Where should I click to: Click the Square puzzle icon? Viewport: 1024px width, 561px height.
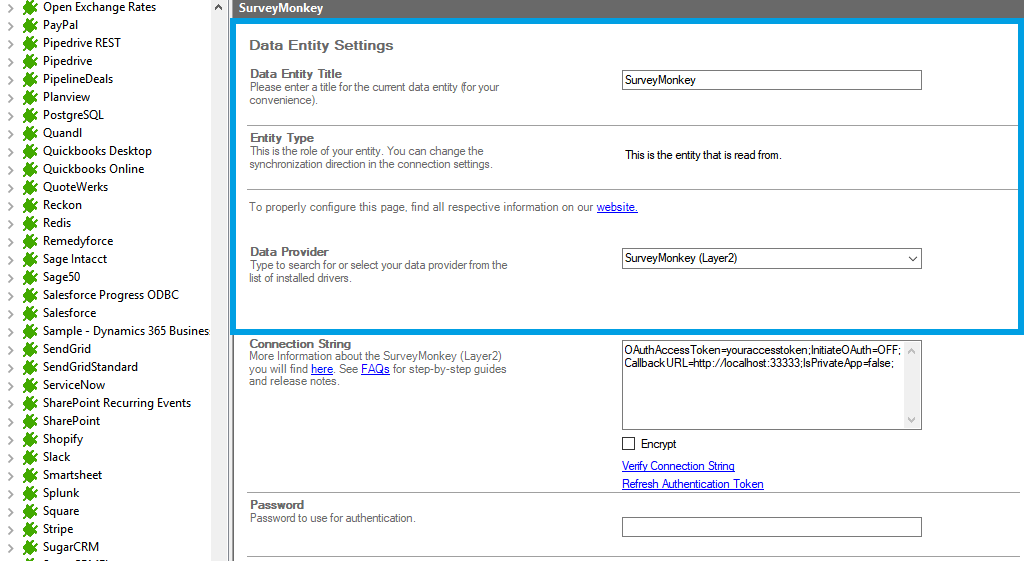point(30,511)
